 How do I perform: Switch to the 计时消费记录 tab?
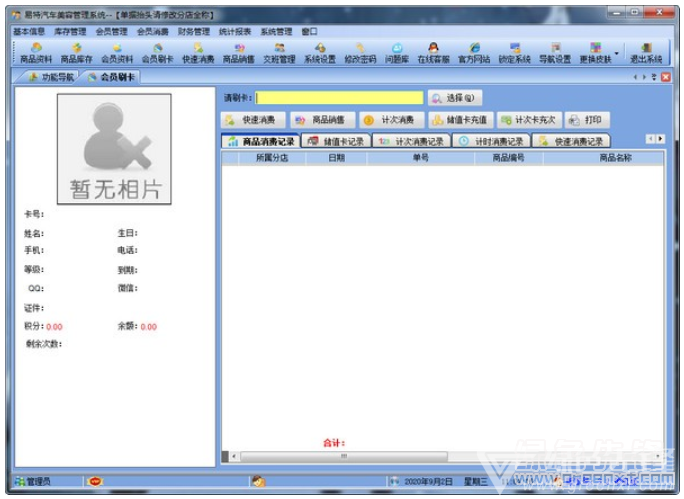pos(491,141)
